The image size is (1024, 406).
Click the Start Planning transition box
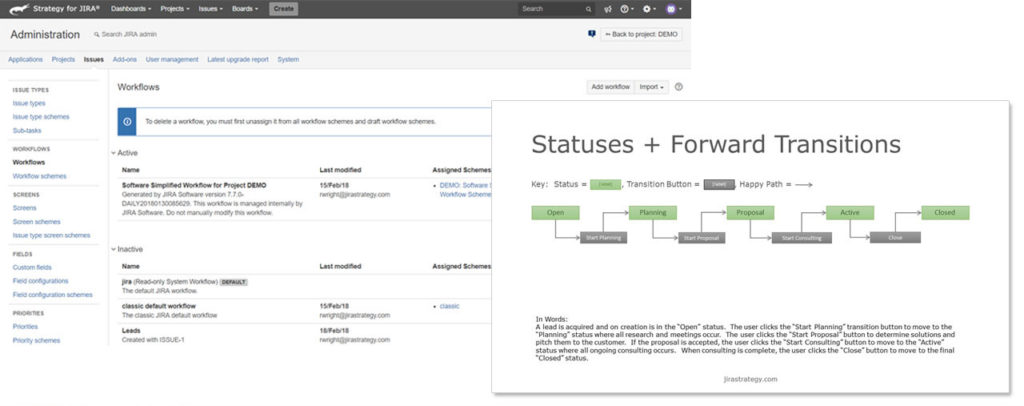coord(603,238)
